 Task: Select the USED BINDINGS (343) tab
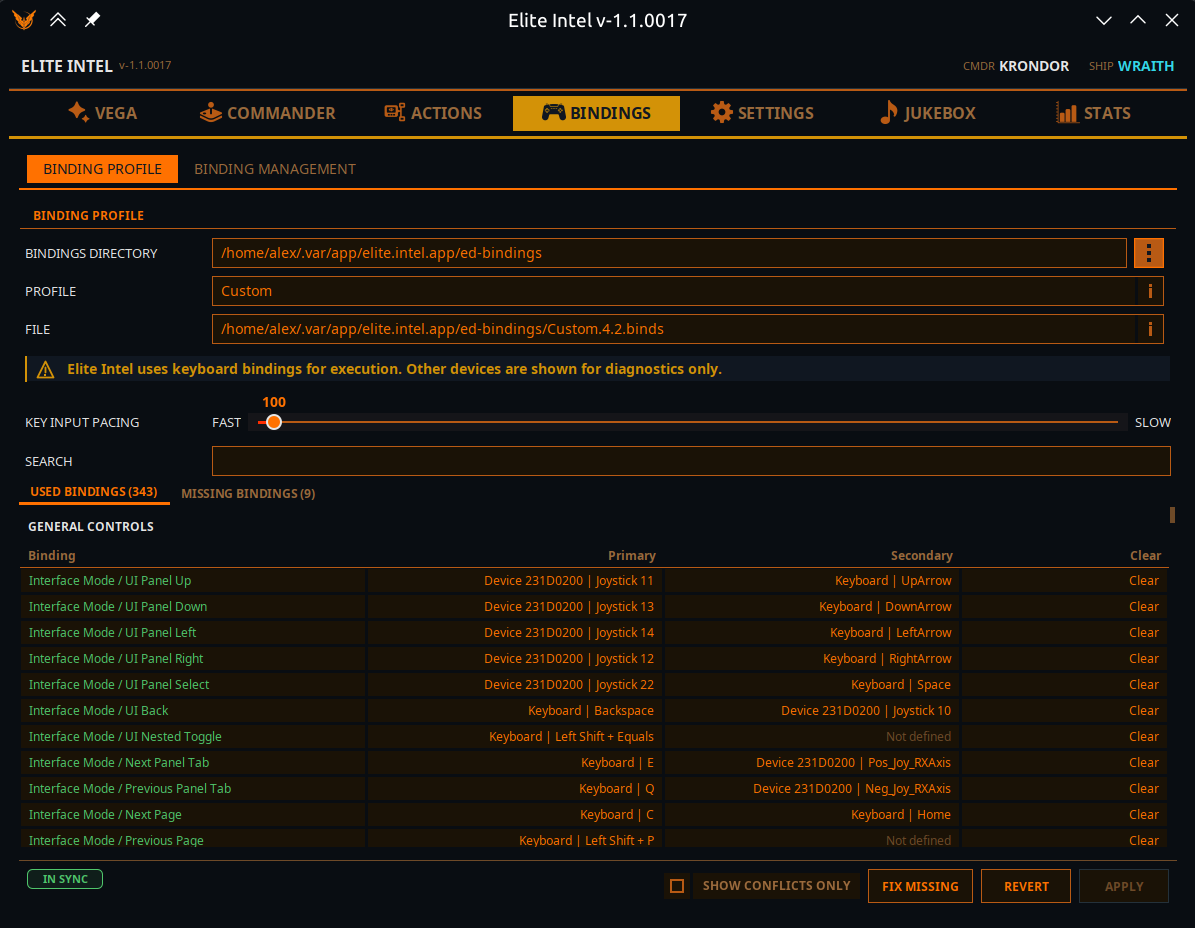[94, 492]
